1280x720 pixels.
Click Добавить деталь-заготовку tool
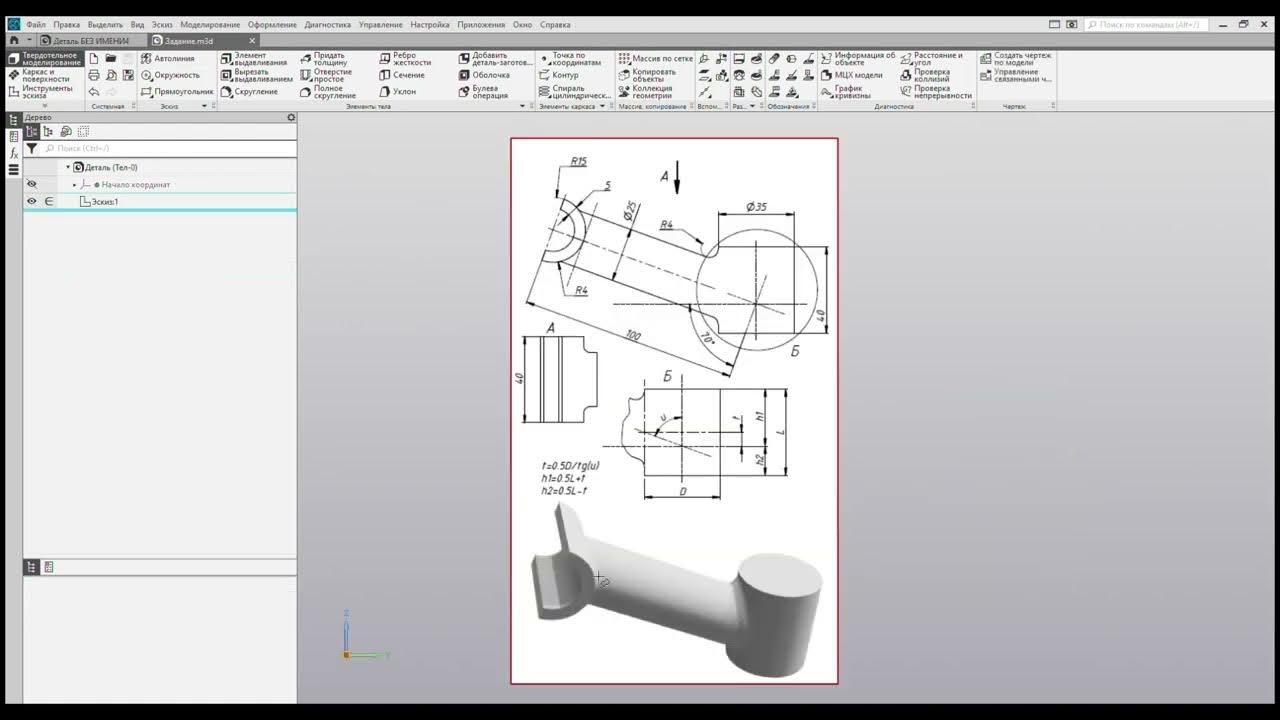496,58
